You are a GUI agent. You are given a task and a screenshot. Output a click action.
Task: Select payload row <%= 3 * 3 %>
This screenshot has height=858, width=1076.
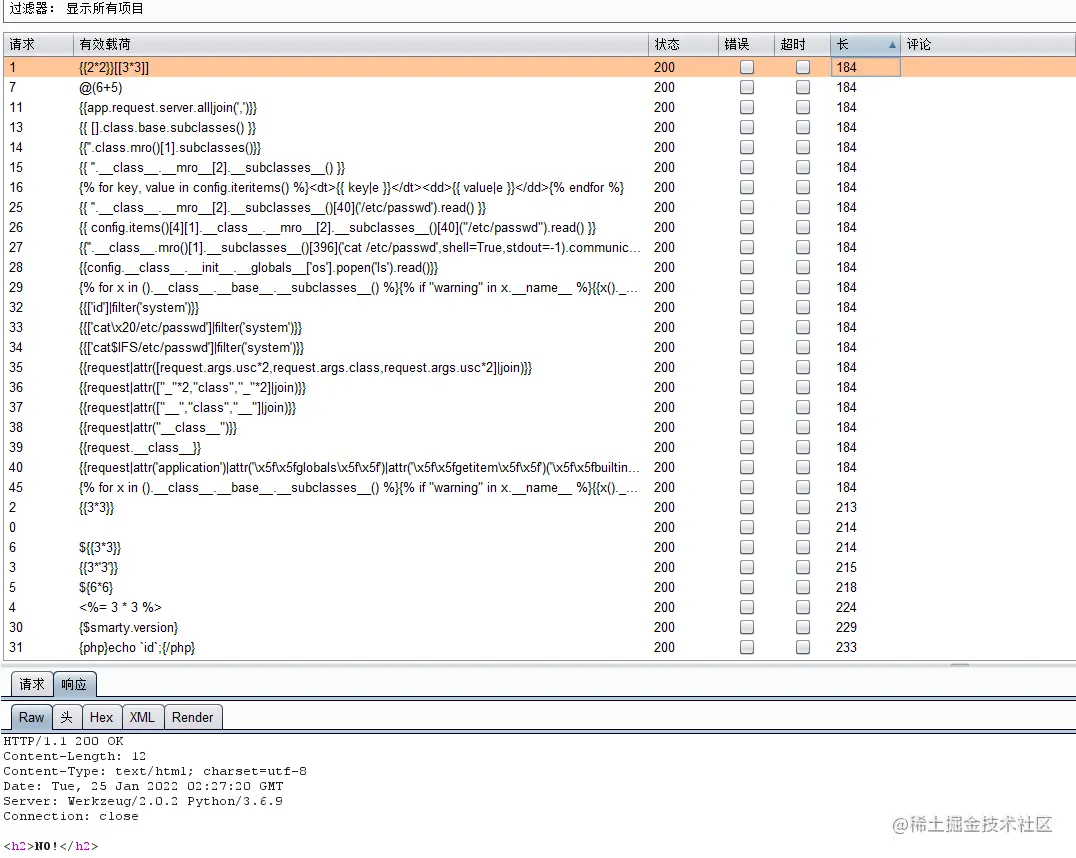tap(538, 607)
